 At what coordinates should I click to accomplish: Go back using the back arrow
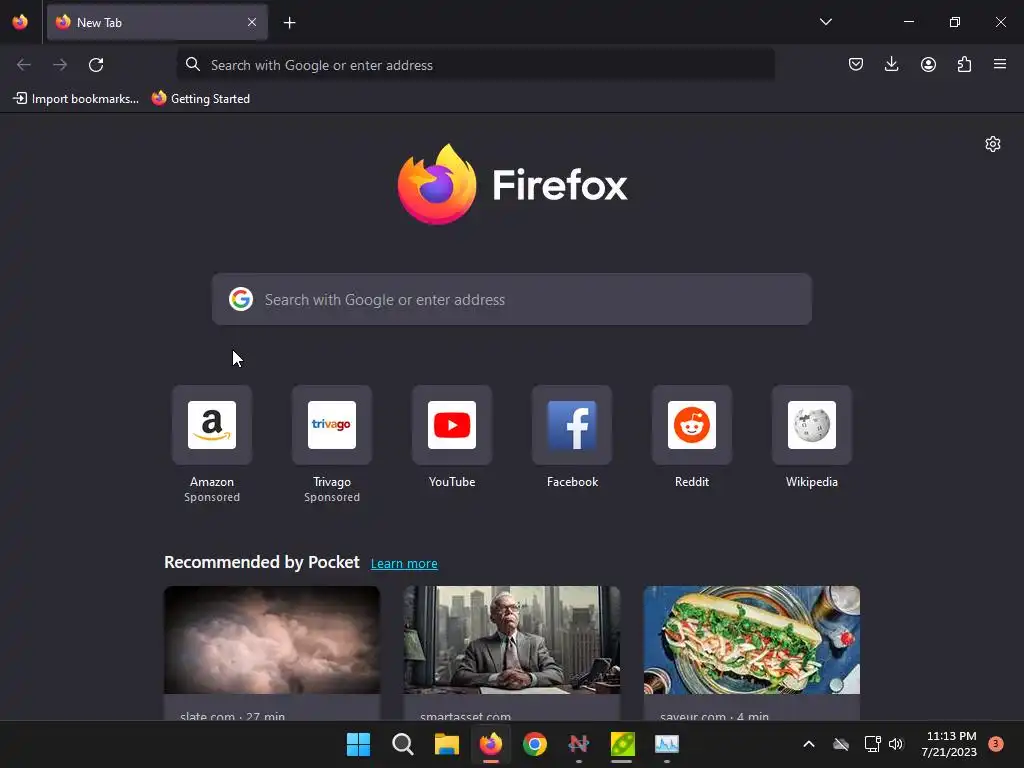pyautogui.click(x=24, y=65)
